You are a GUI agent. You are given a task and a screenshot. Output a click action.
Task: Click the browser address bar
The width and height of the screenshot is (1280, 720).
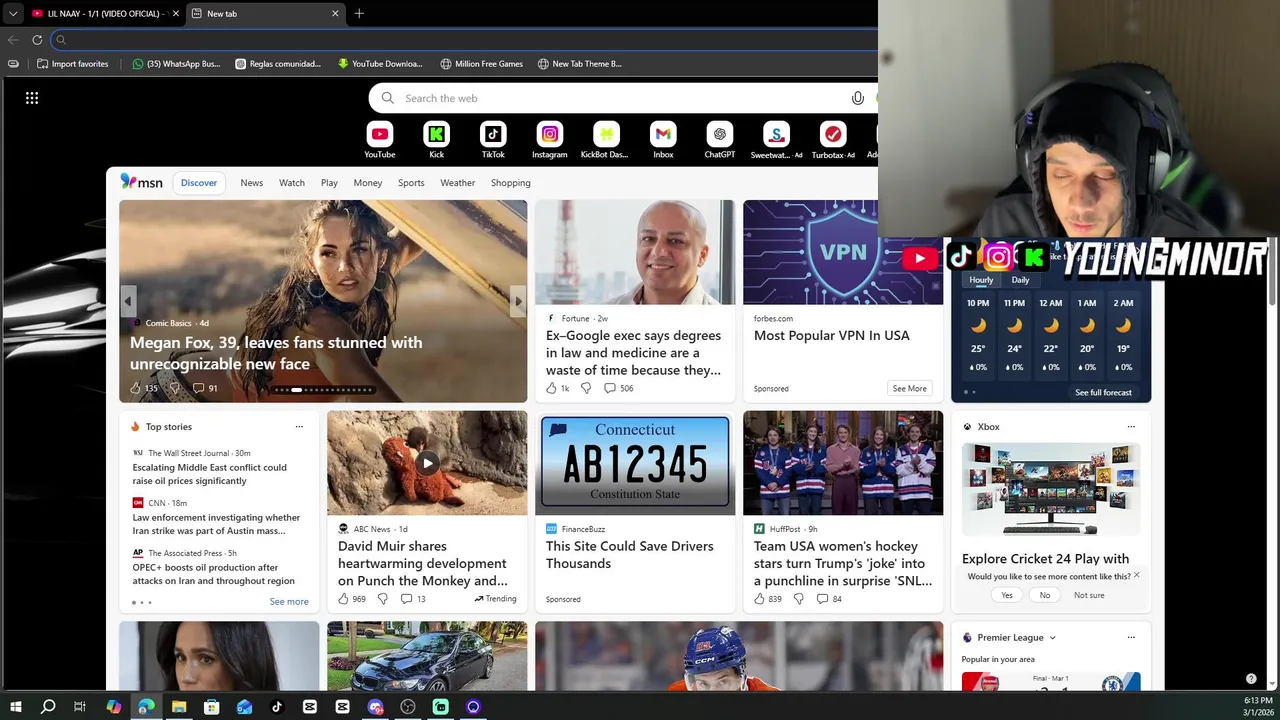click(x=465, y=40)
